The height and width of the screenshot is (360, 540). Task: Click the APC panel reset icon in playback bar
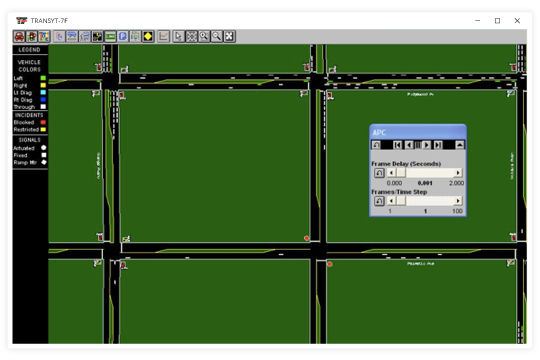pyautogui.click(x=376, y=145)
